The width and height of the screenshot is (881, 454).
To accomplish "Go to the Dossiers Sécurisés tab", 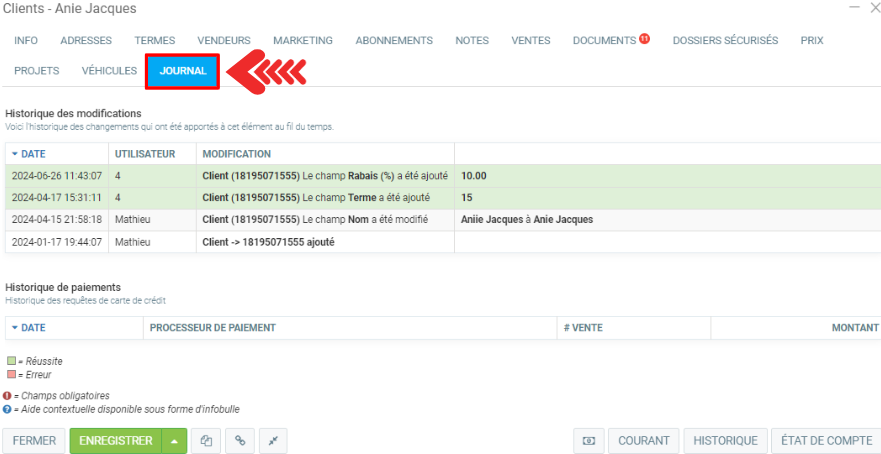I will tap(725, 41).
